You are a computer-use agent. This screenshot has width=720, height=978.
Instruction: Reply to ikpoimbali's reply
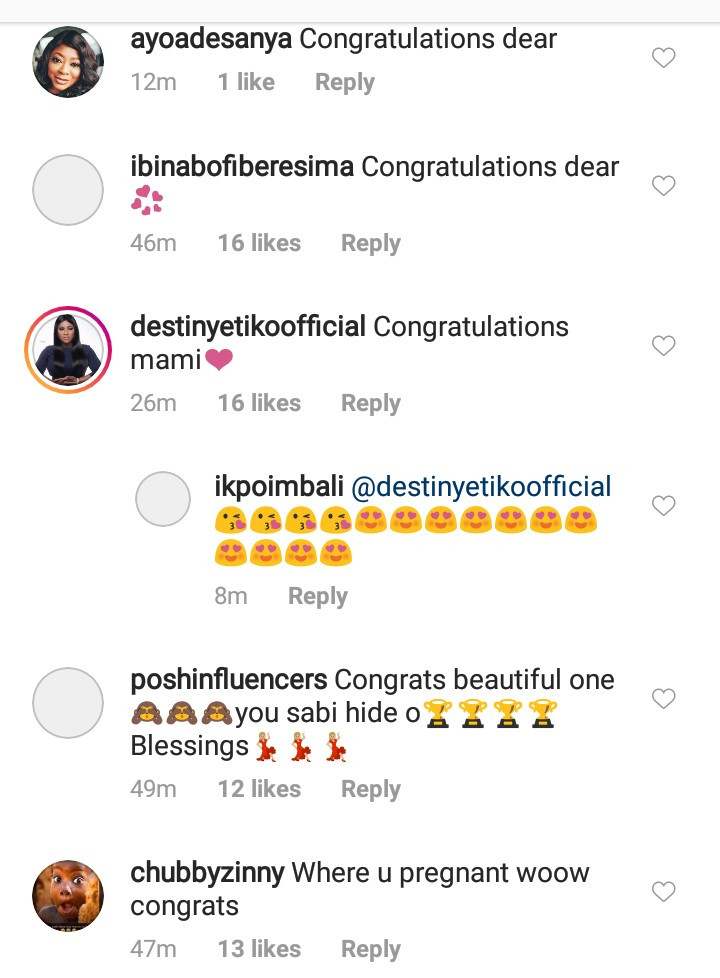coord(317,595)
